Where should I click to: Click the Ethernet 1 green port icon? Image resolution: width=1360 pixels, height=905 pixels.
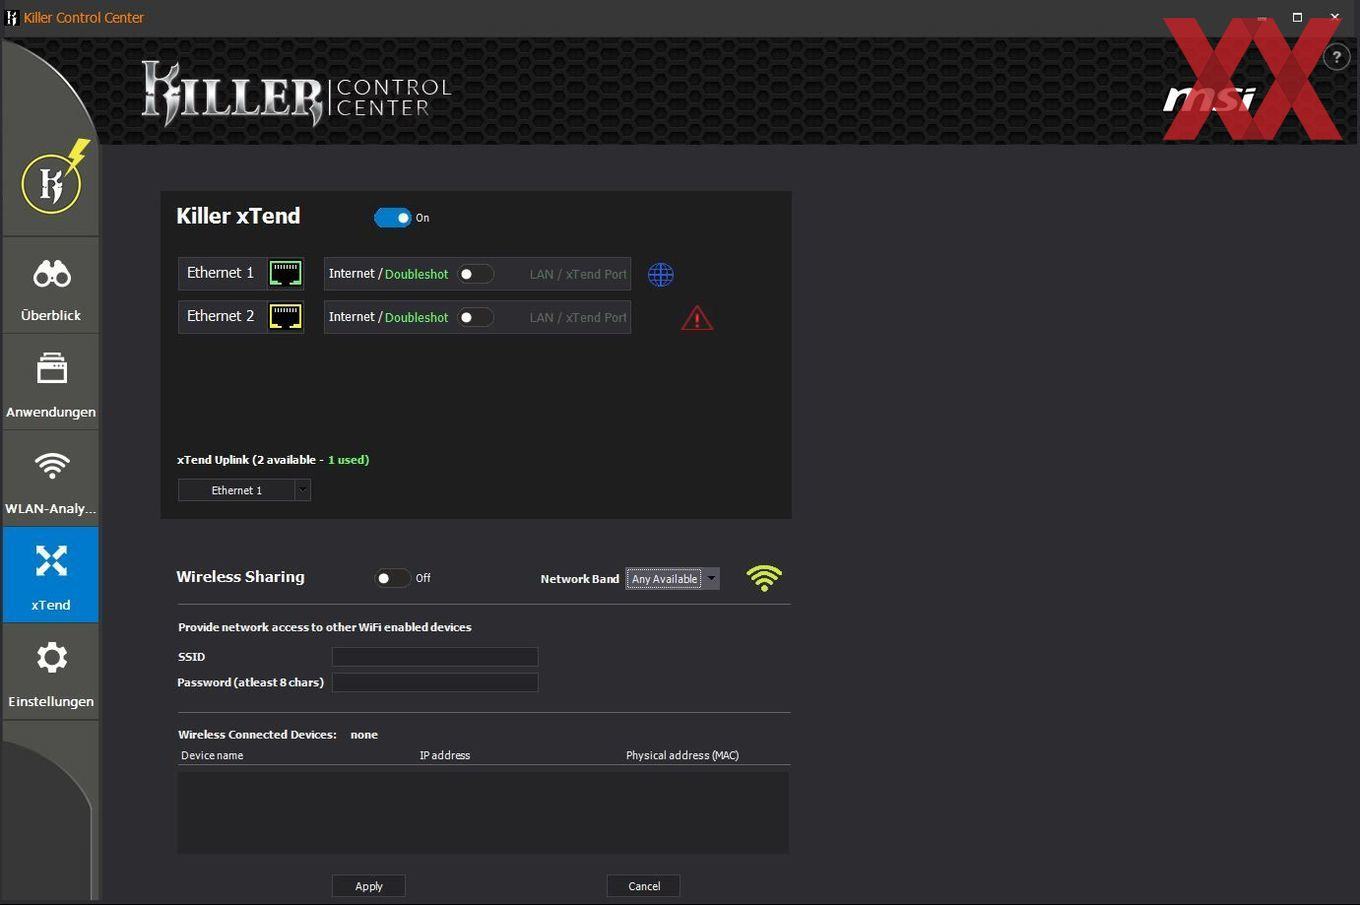coord(285,273)
